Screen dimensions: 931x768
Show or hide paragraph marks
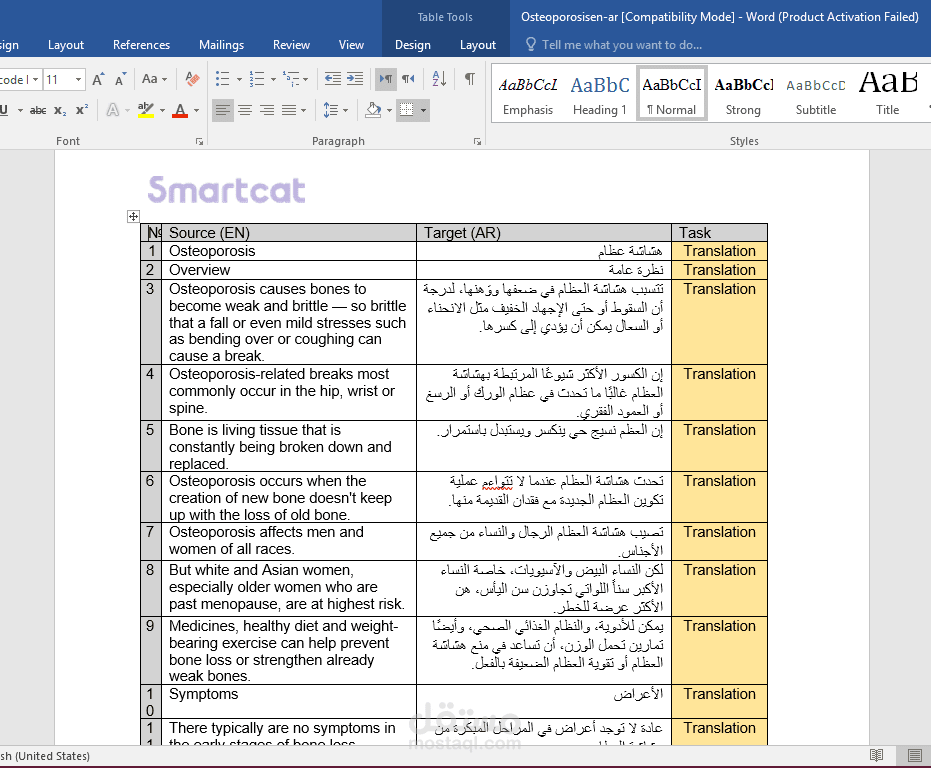[x=469, y=79]
